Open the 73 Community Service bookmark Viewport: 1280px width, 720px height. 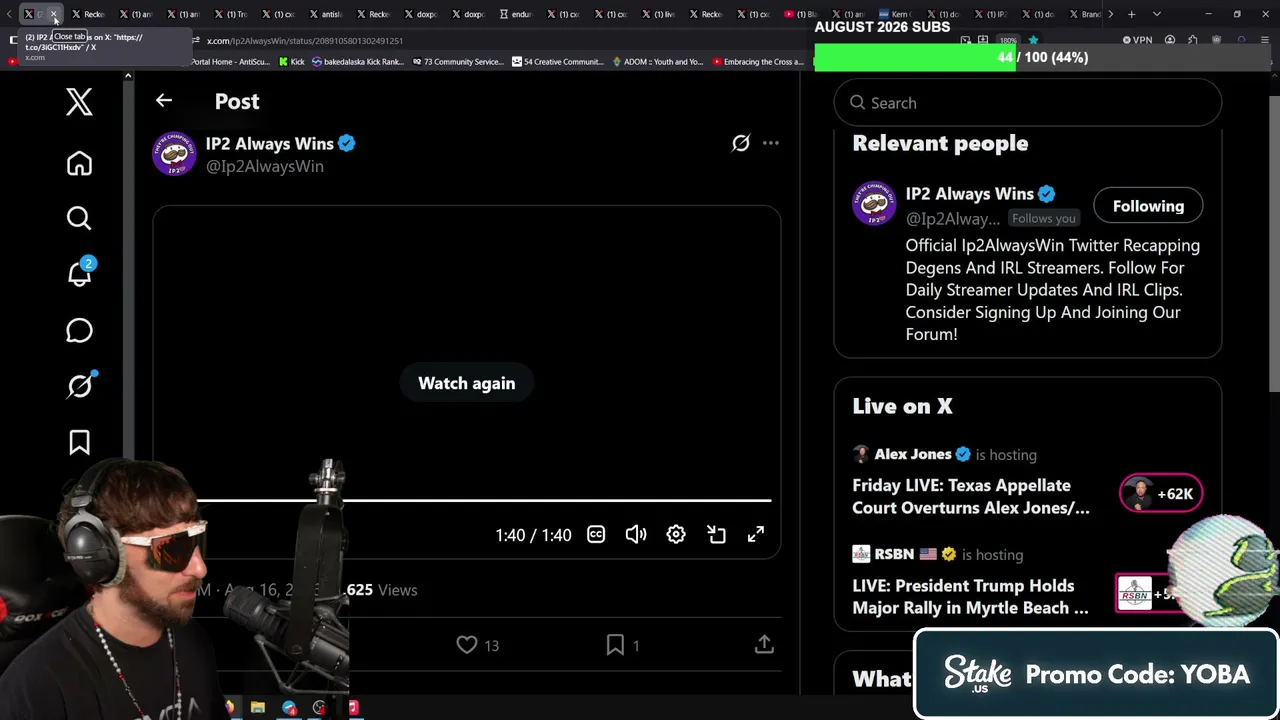(457, 62)
